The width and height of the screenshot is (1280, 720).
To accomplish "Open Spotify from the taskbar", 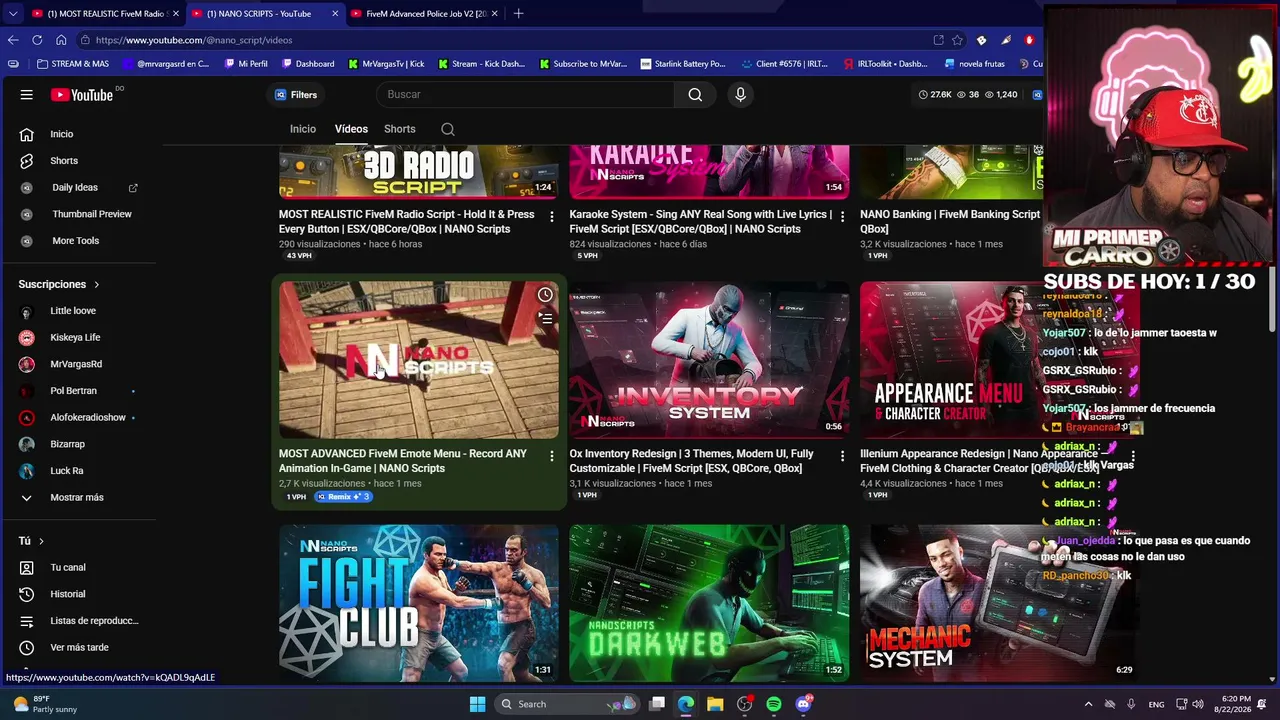I will (x=774, y=704).
